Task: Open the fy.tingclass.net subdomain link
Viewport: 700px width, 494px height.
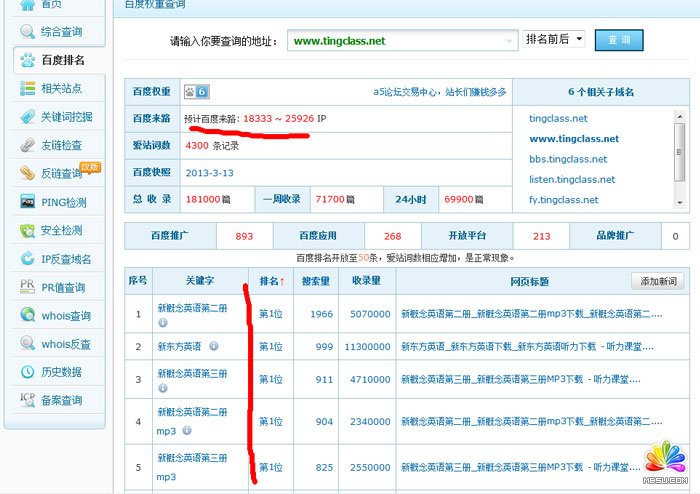Action: coord(563,200)
